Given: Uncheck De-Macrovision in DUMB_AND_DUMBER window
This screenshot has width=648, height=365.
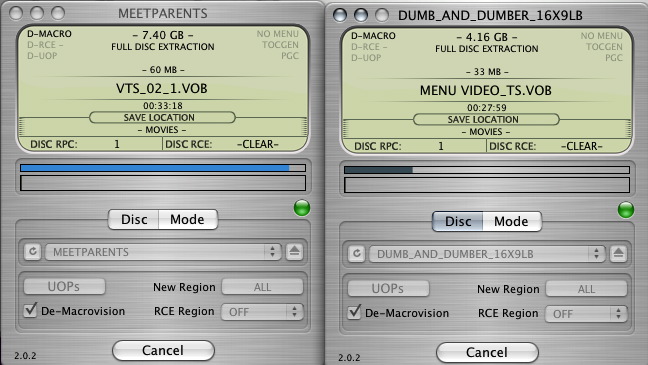Looking at the screenshot, I should 355,312.
